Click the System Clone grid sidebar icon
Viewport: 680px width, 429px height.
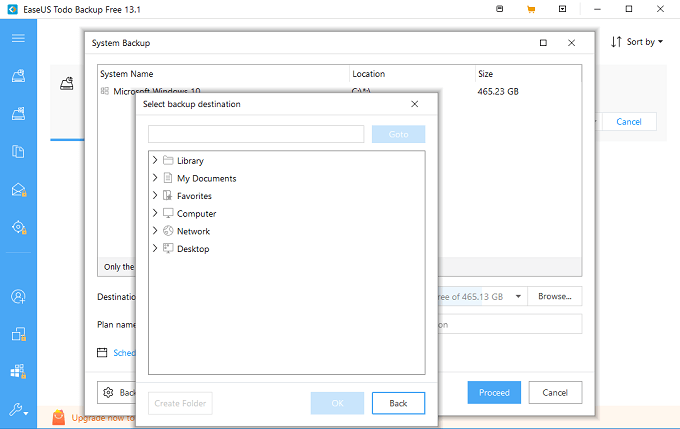(x=18, y=371)
